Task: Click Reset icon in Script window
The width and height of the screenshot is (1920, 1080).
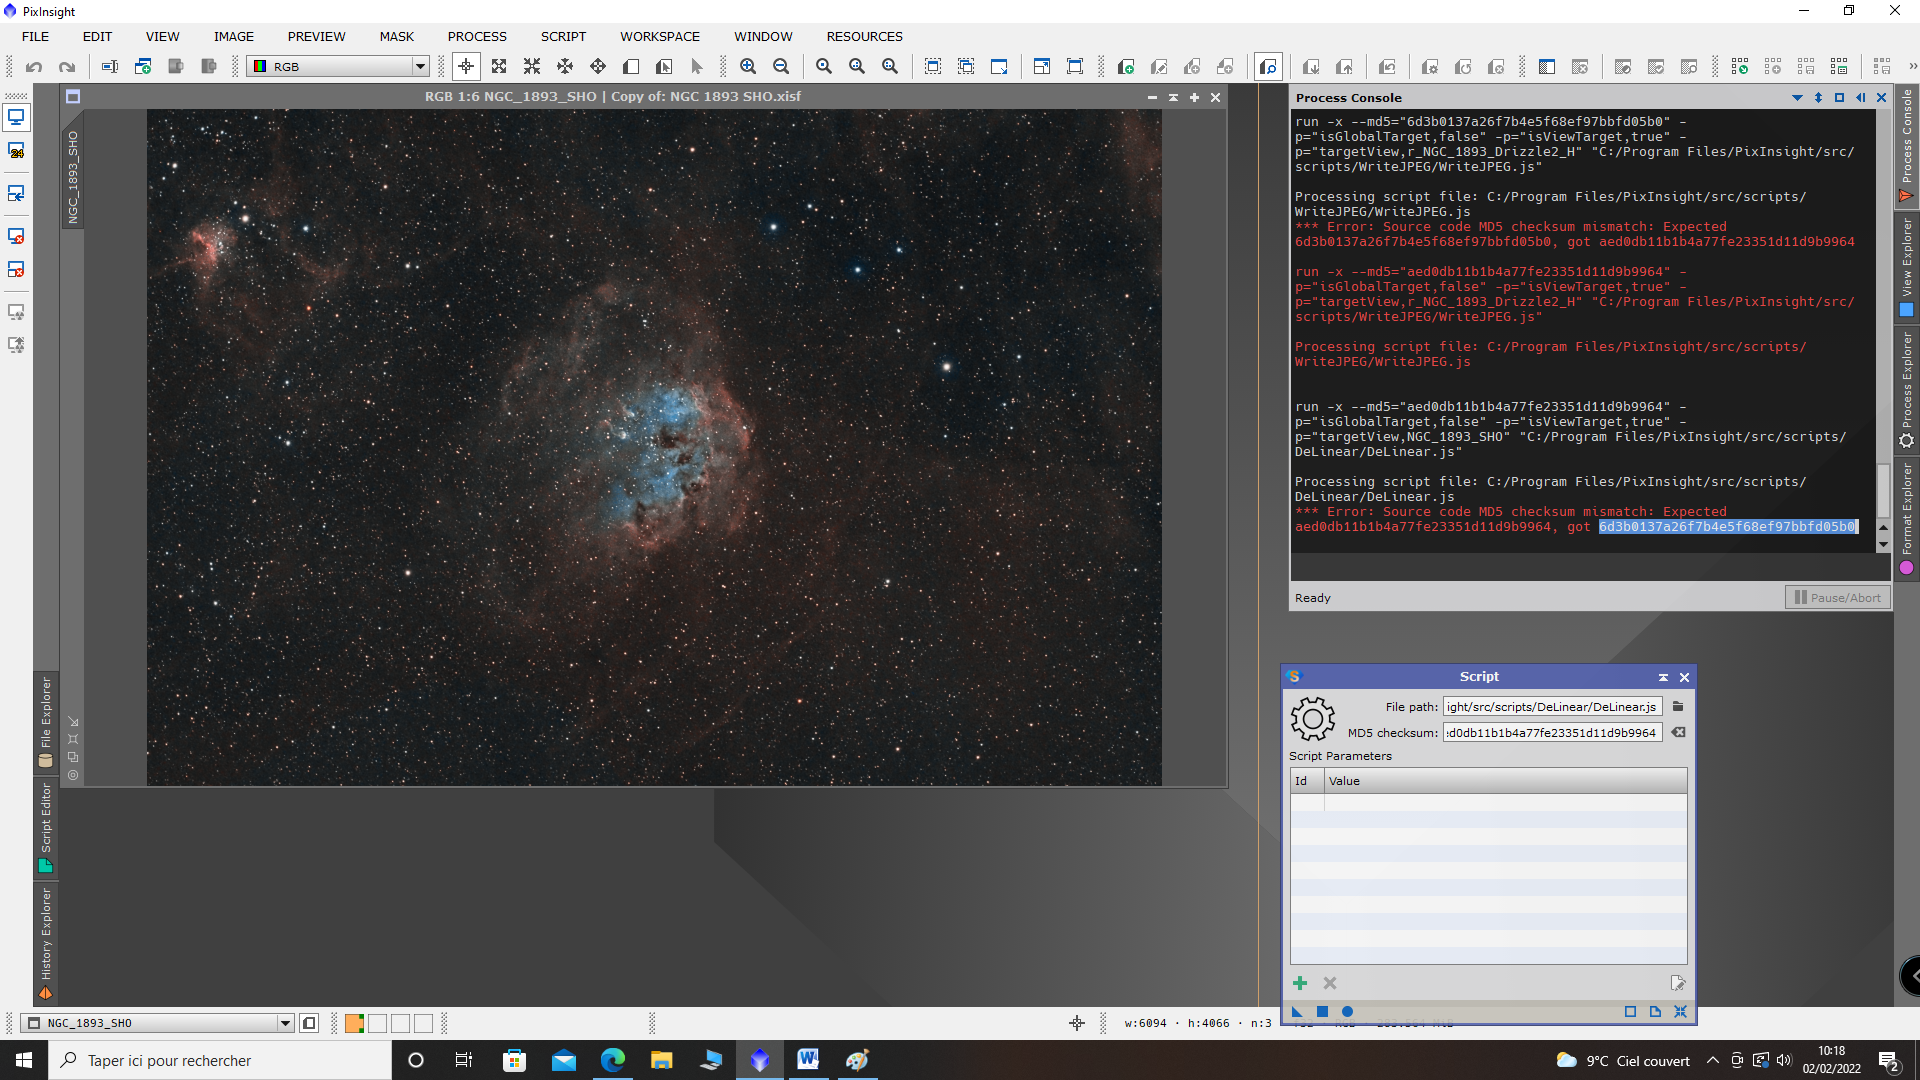Action: pyautogui.click(x=1680, y=1012)
